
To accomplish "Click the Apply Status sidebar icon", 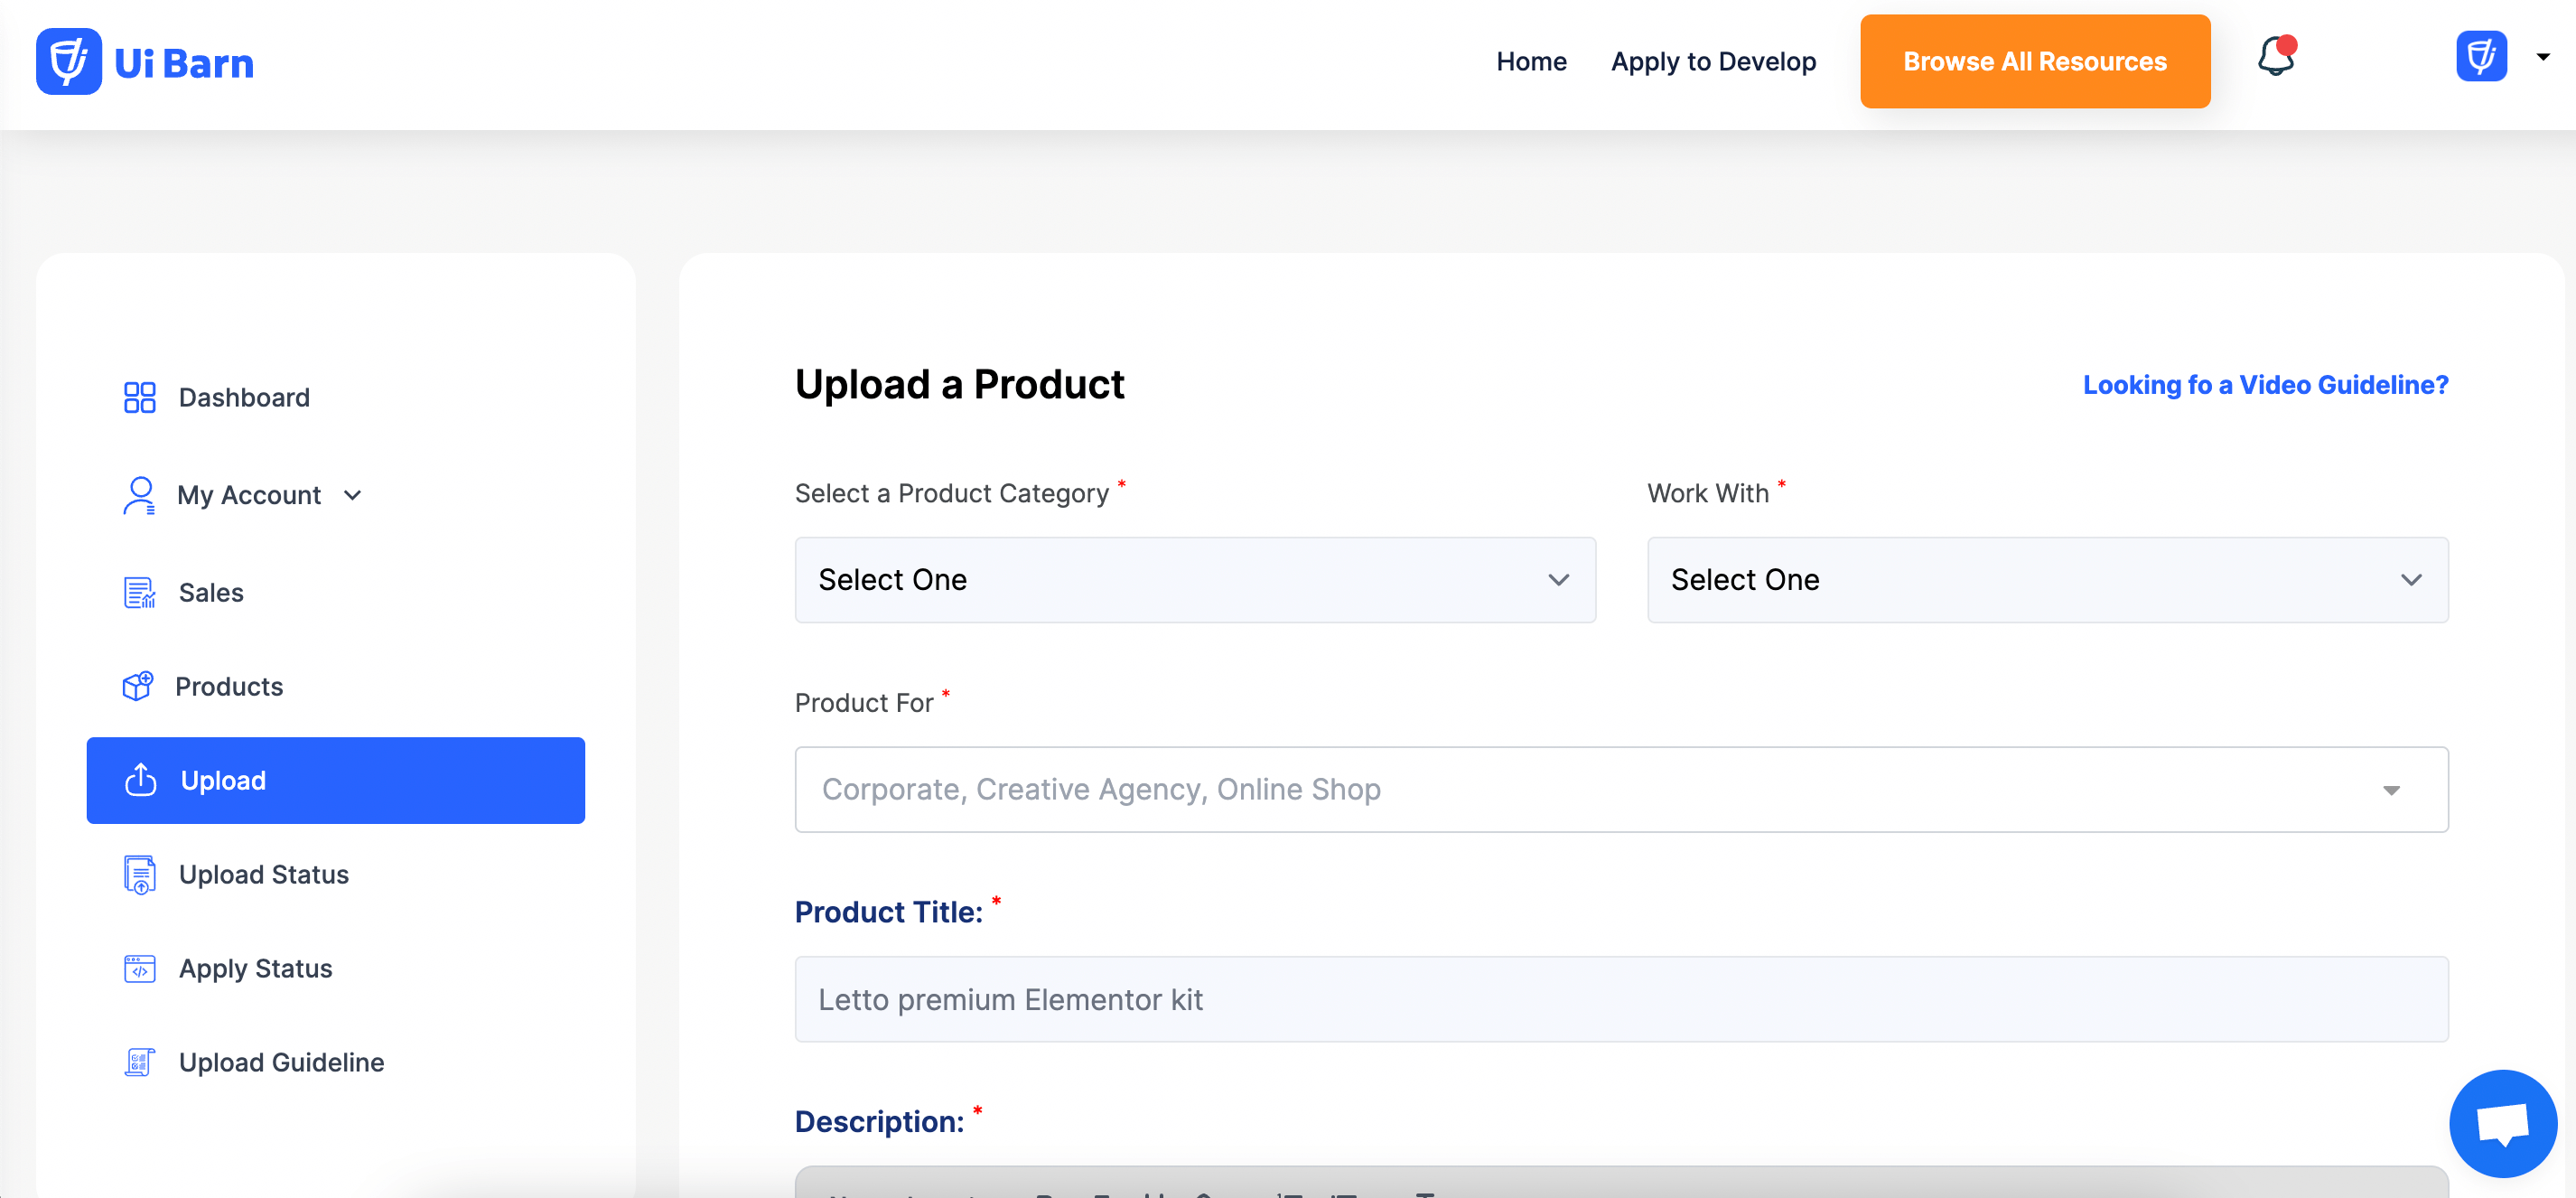I will 138,968.
